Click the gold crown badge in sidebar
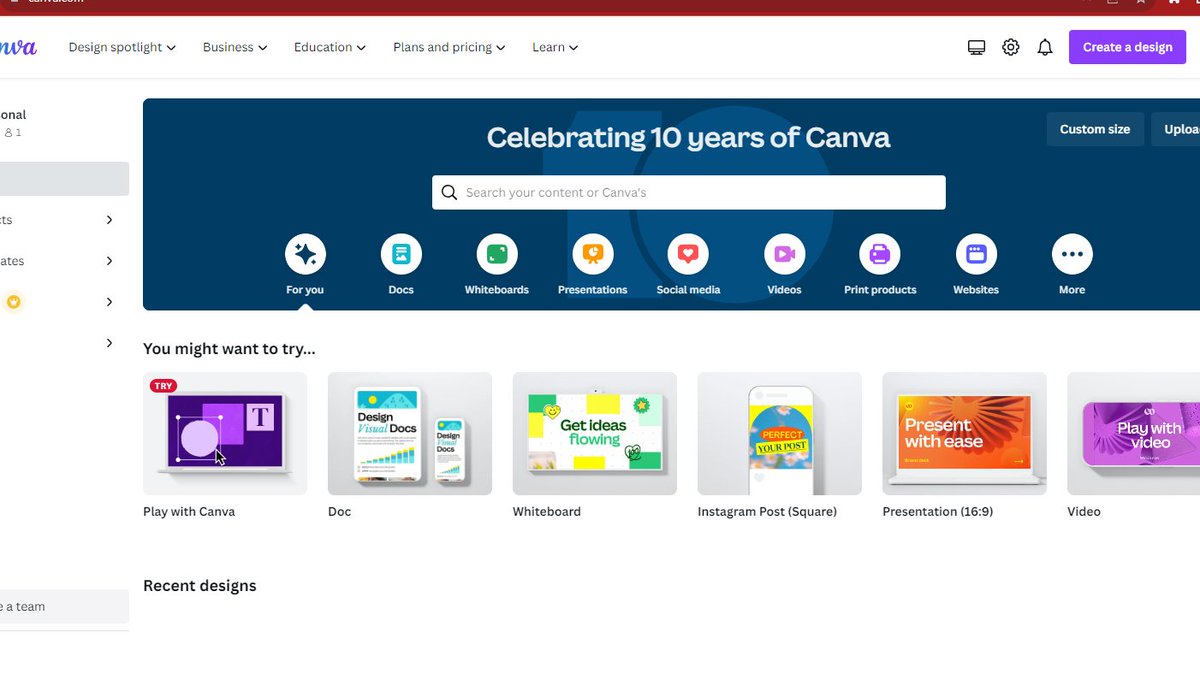The image size is (1200, 674). [x=13, y=302]
